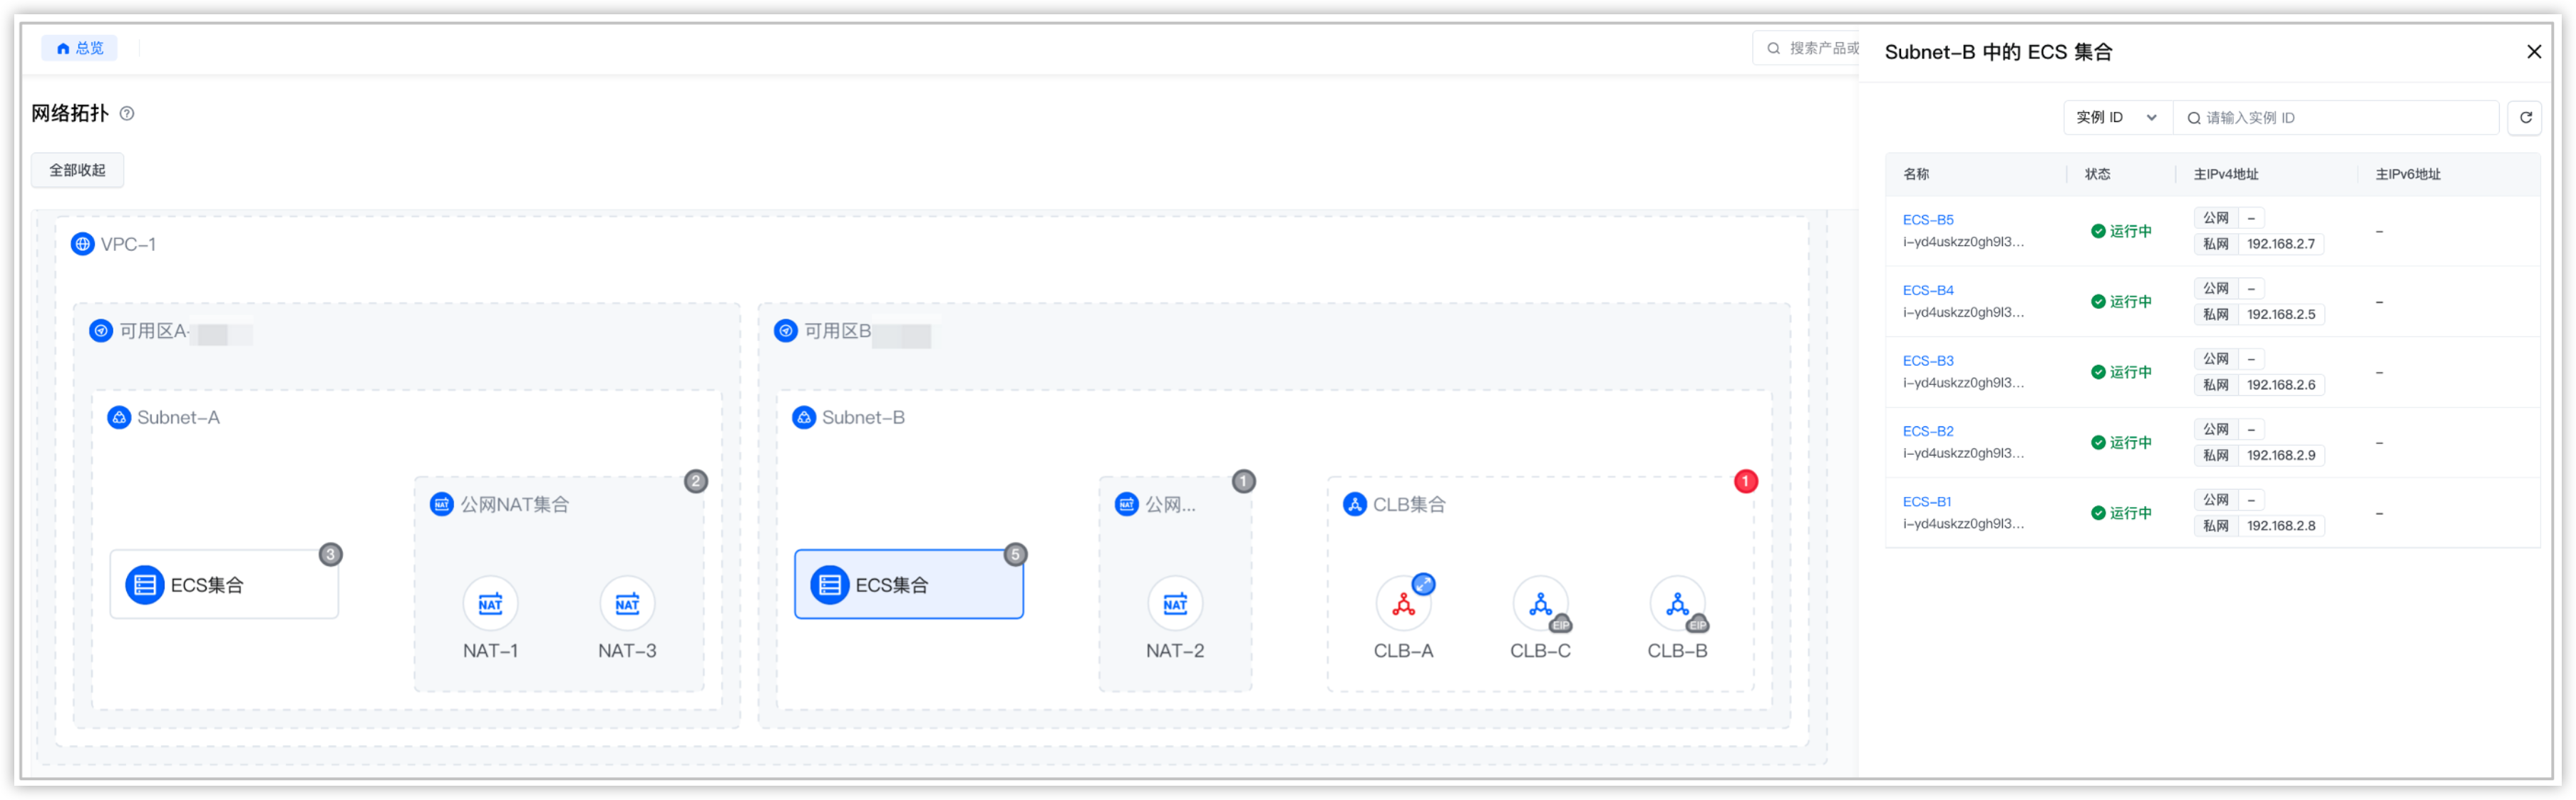Open the ECS-B5 instance link
Image resolution: width=2576 pixels, height=800 pixels.
1927,220
